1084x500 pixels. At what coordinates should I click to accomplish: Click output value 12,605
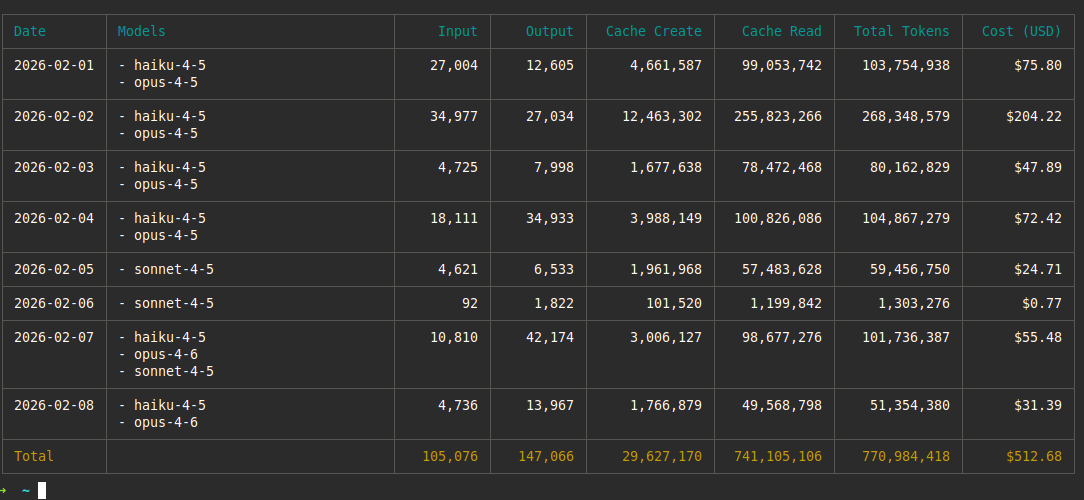point(550,65)
